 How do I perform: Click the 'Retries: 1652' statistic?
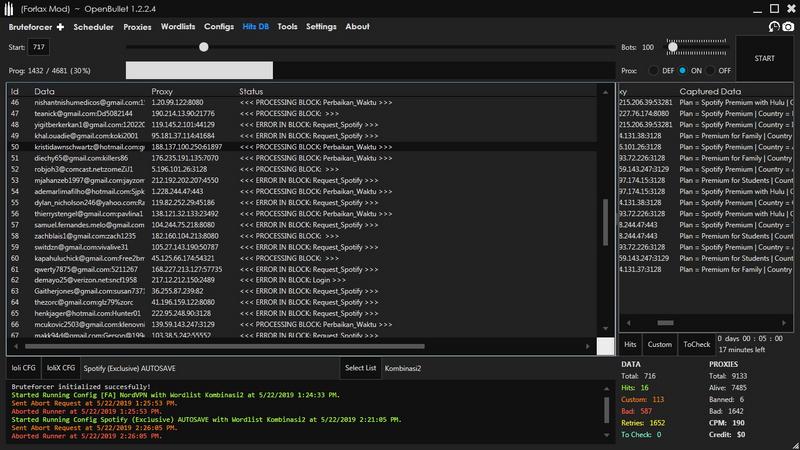[643, 423]
